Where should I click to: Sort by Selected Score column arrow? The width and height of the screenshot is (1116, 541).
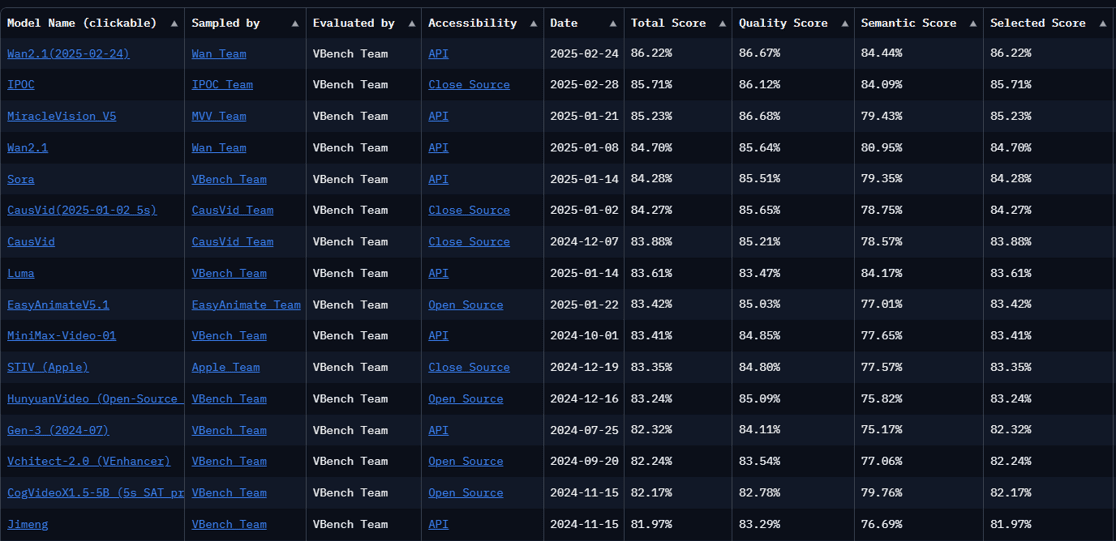point(1103,23)
